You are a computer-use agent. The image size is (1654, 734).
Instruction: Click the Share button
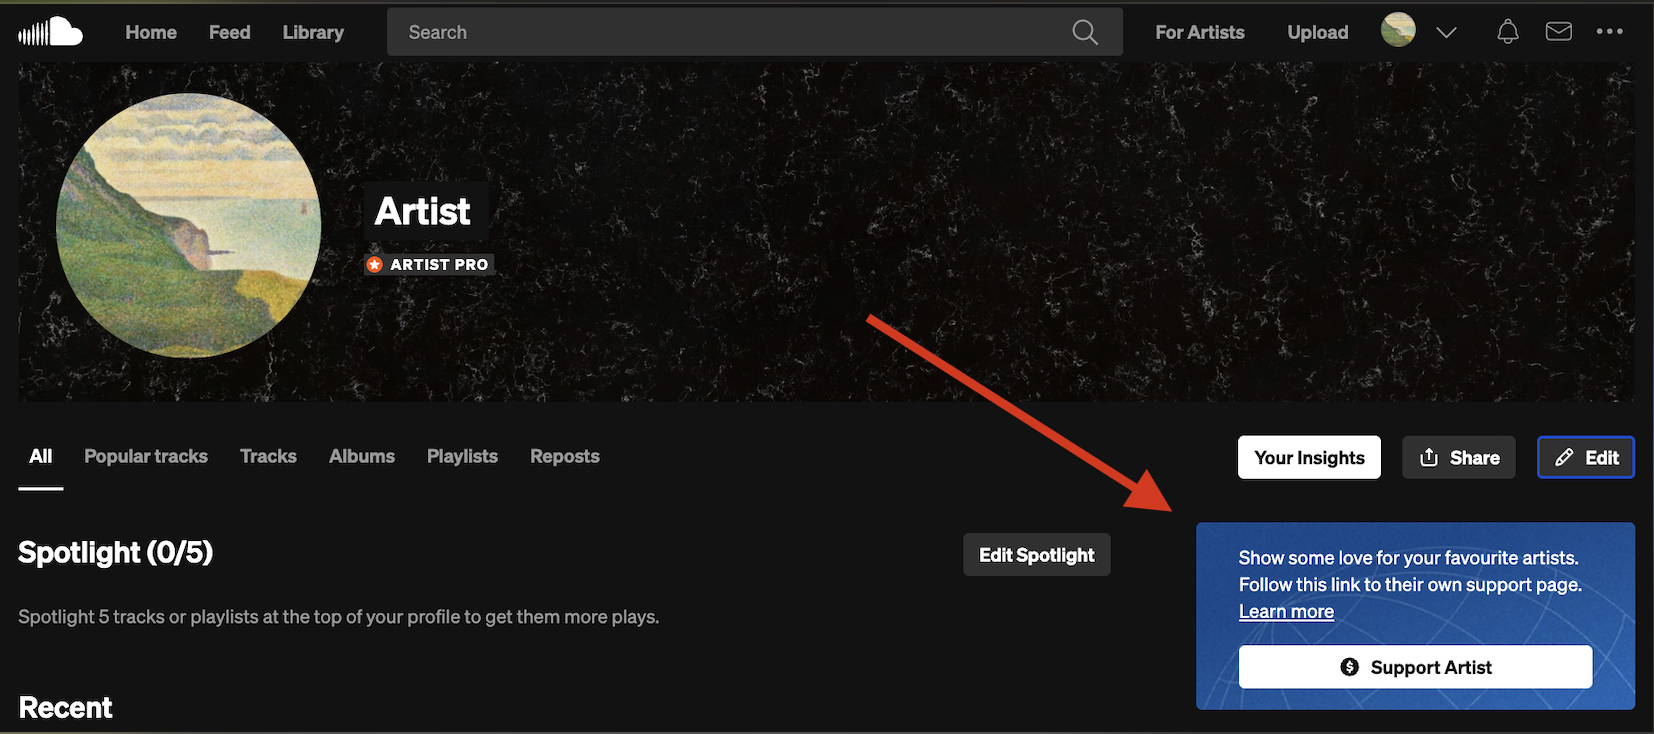coord(1458,457)
